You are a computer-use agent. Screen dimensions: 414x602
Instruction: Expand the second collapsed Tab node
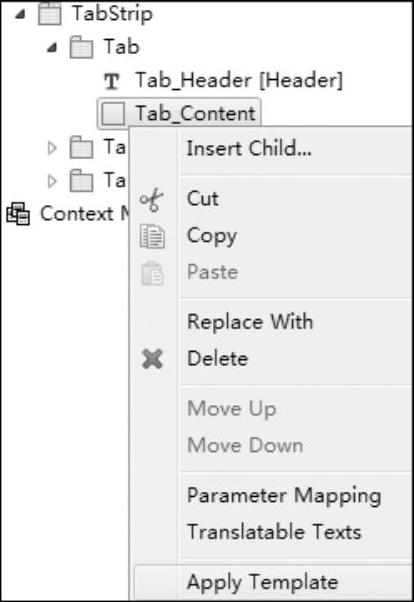52,148
